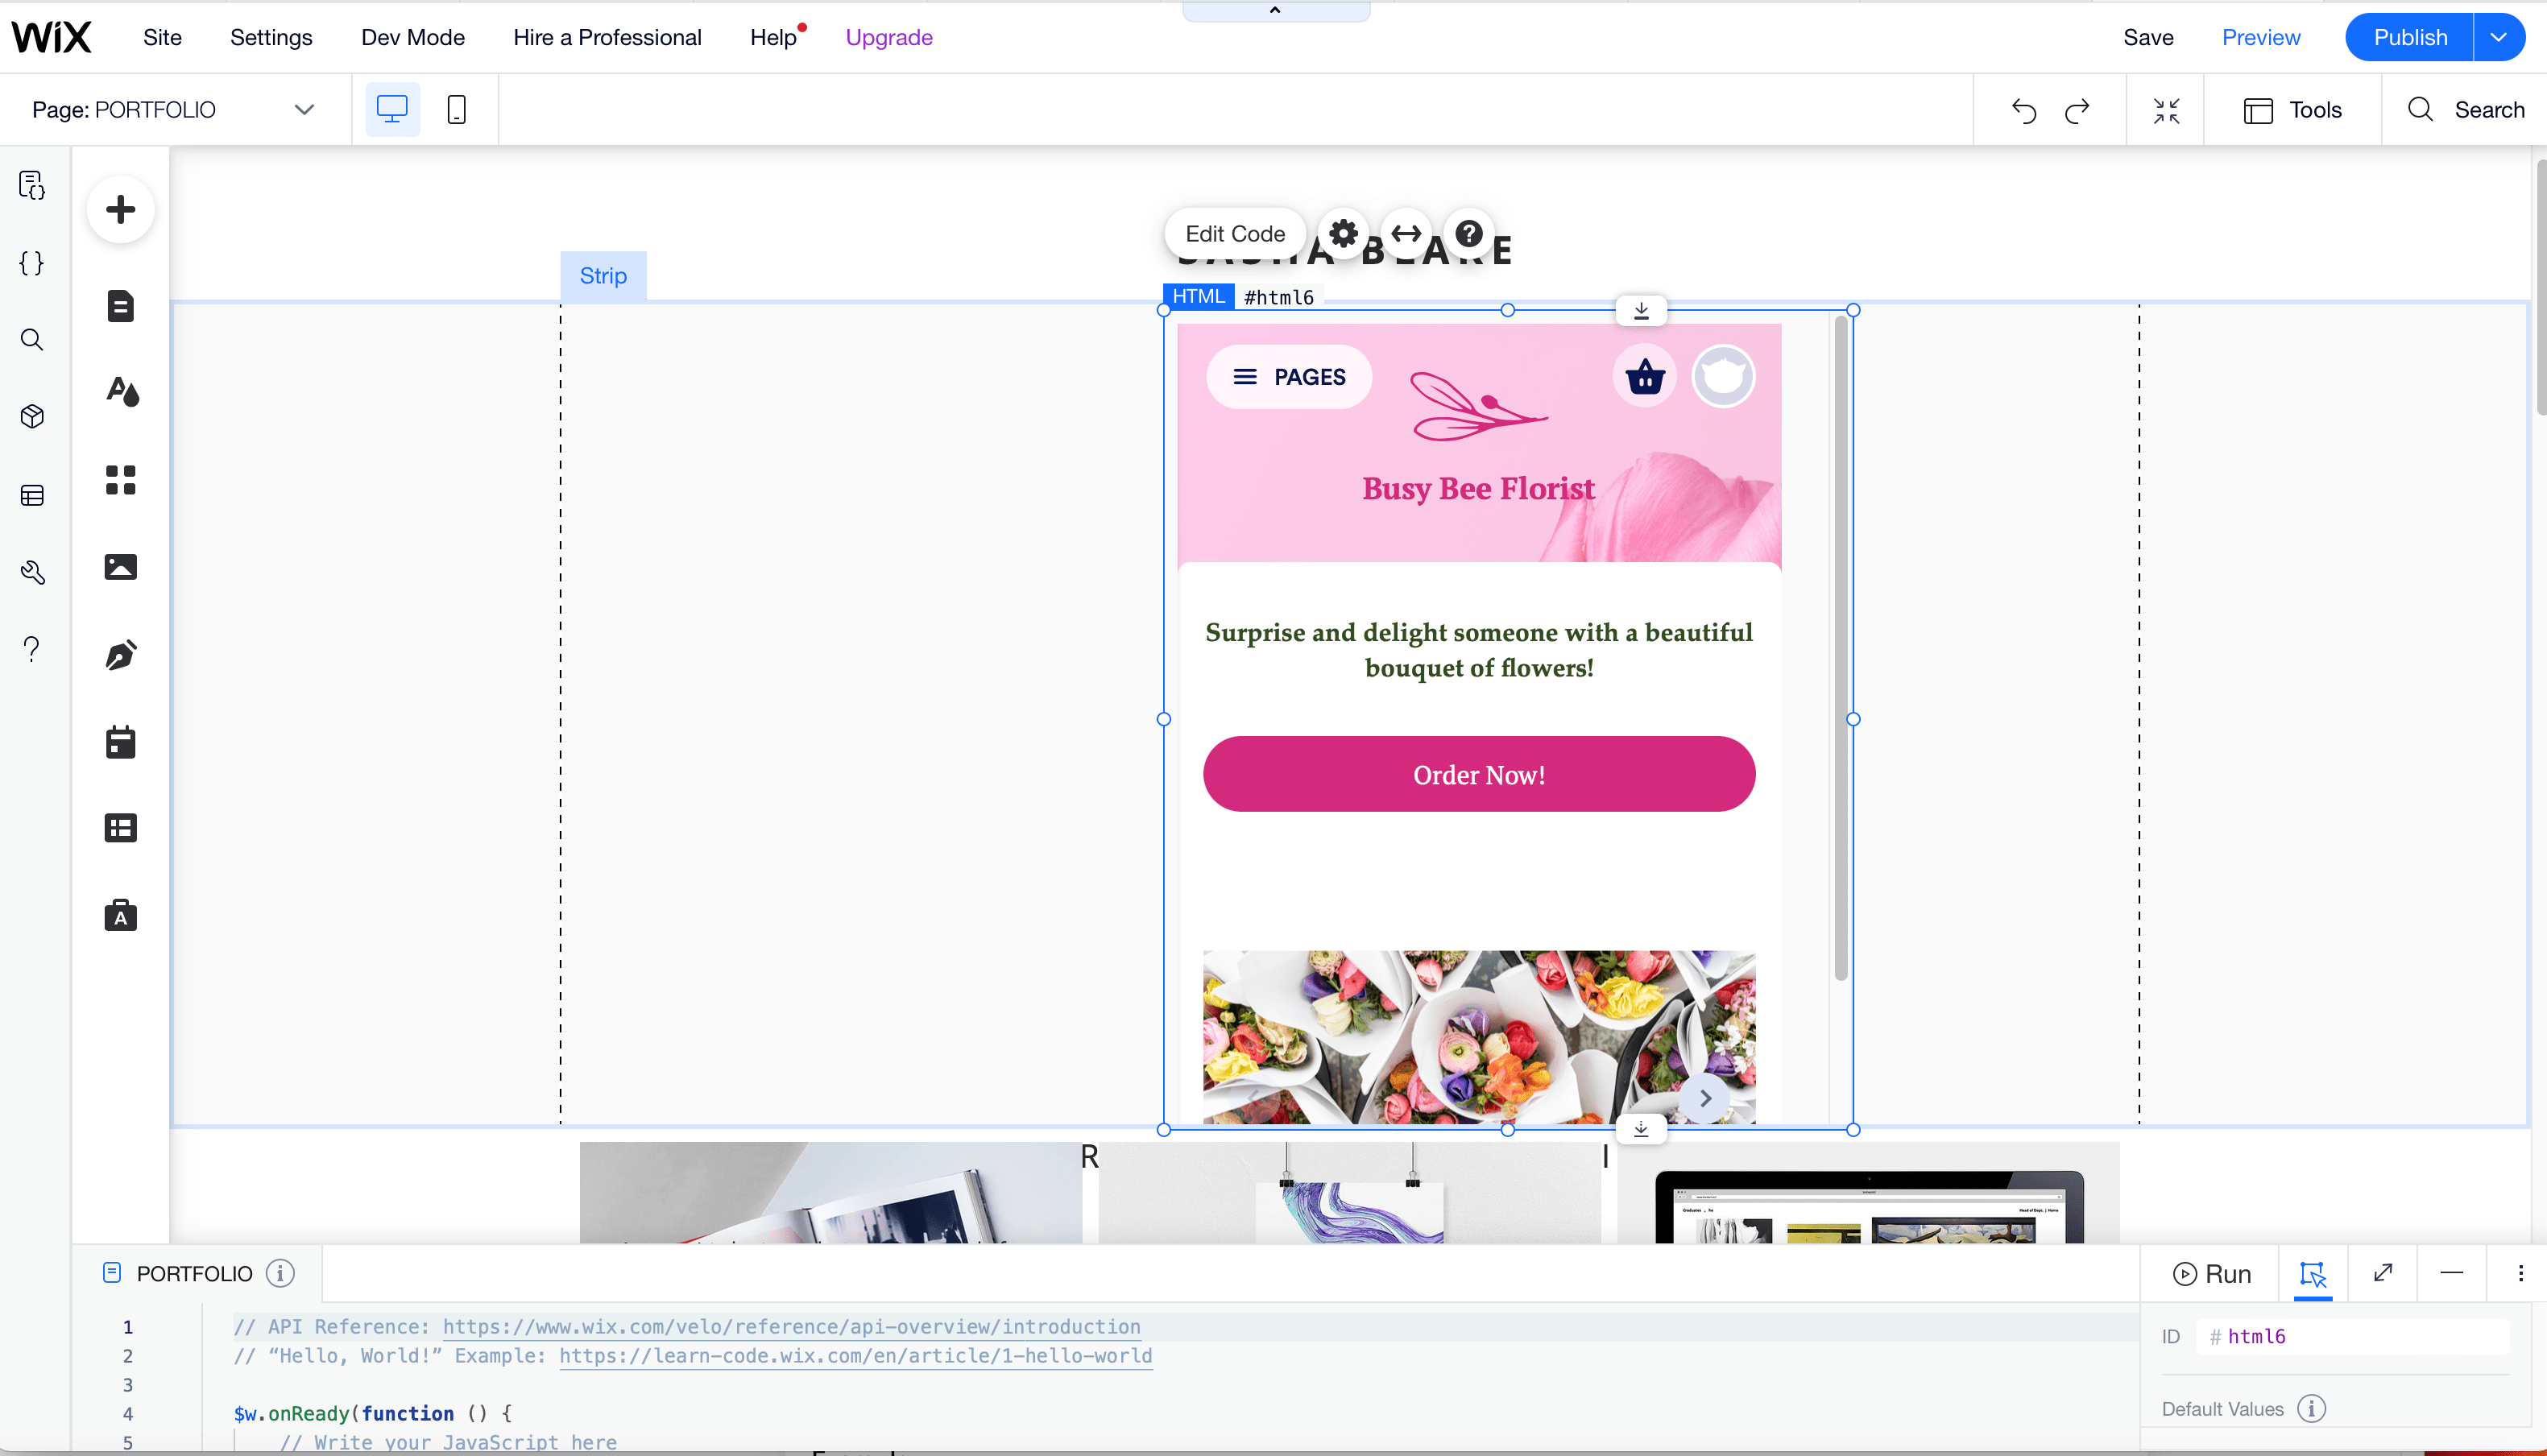Viewport: 2547px width, 1456px height.
Task: Click the Redo arrow icon
Action: point(2077,110)
